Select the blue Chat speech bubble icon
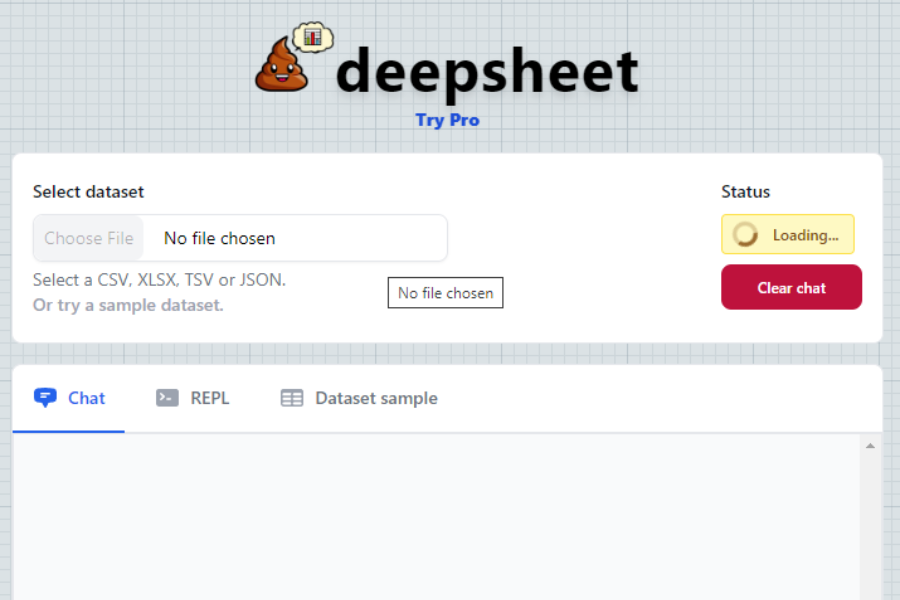The width and height of the screenshot is (900, 600). click(x=43, y=397)
